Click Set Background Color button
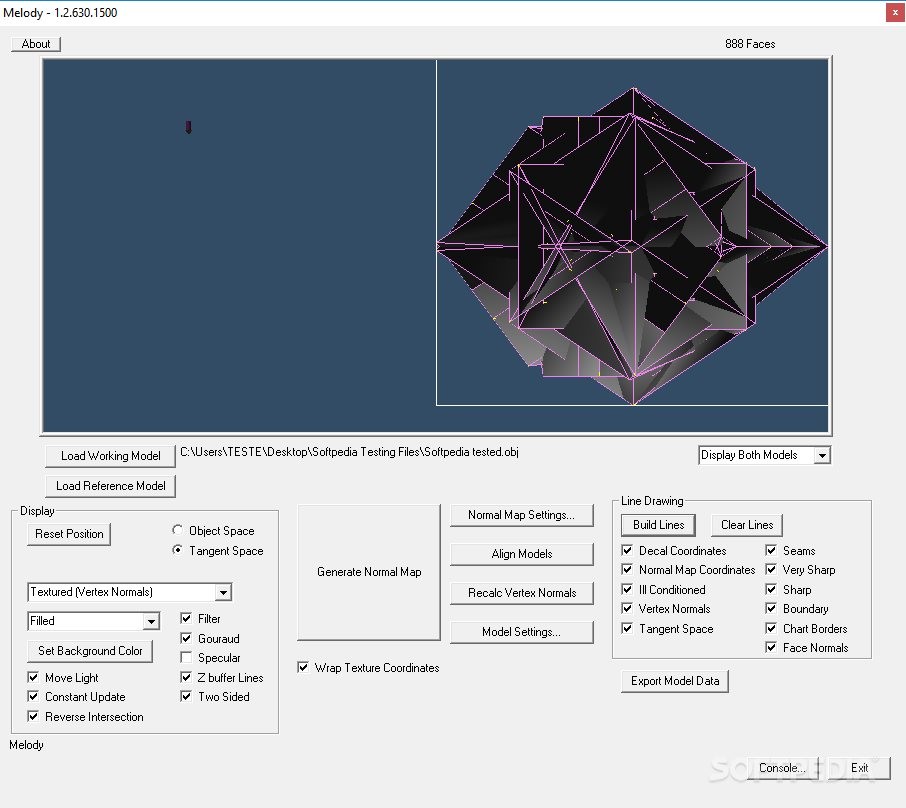 pyautogui.click(x=90, y=651)
